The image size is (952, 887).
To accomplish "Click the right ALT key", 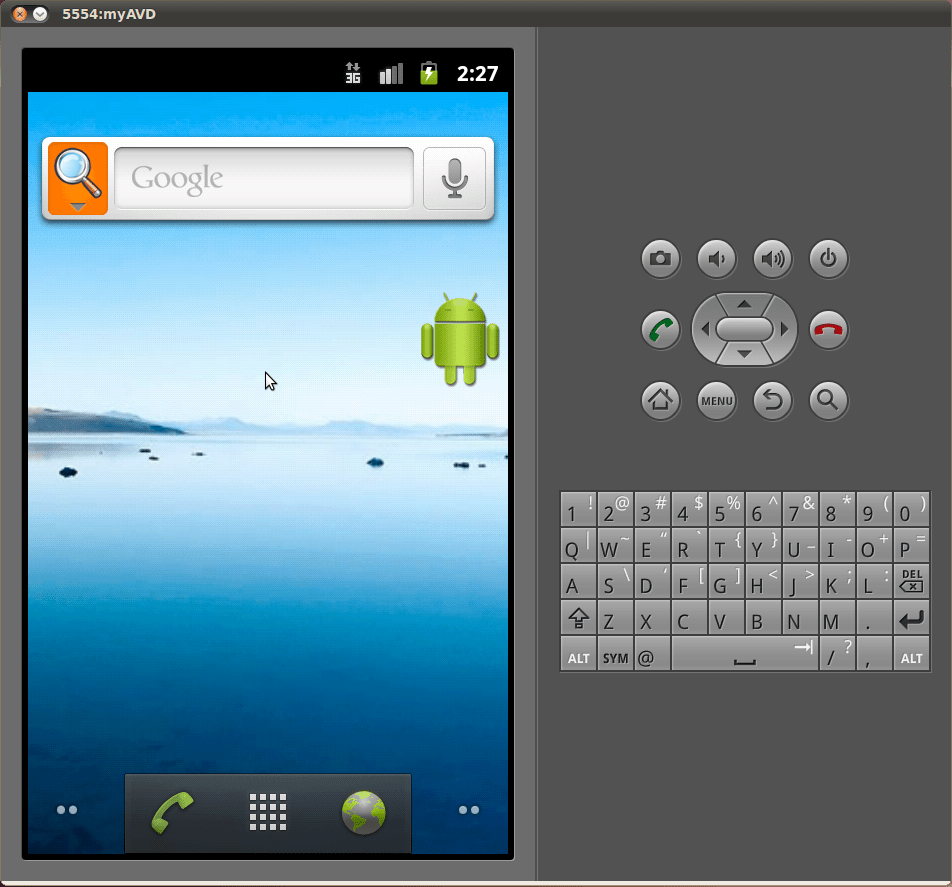I will coord(911,653).
